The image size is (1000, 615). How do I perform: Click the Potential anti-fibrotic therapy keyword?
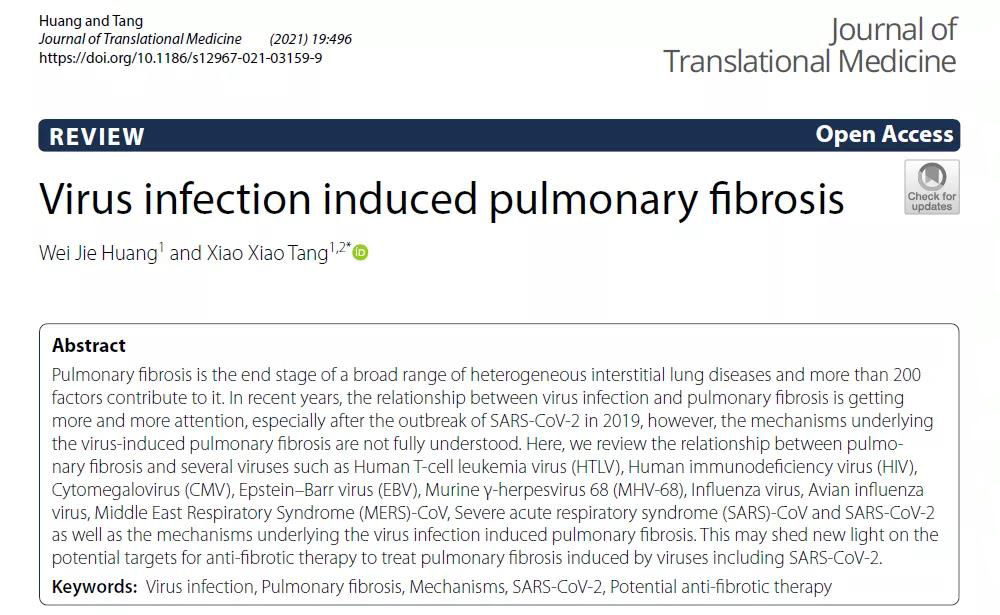tap(720, 586)
